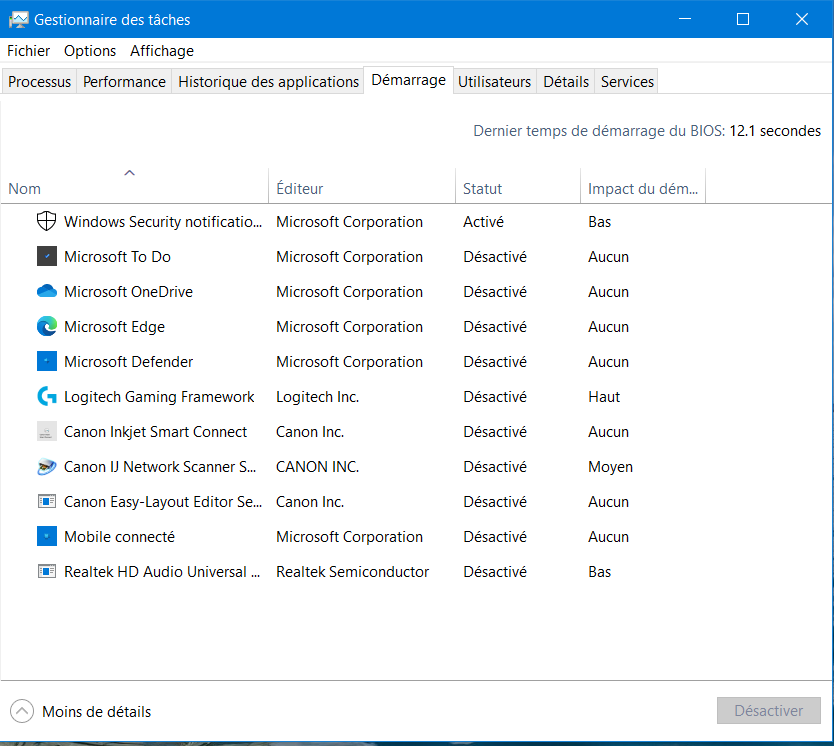Switch to the Processus tab

click(39, 81)
